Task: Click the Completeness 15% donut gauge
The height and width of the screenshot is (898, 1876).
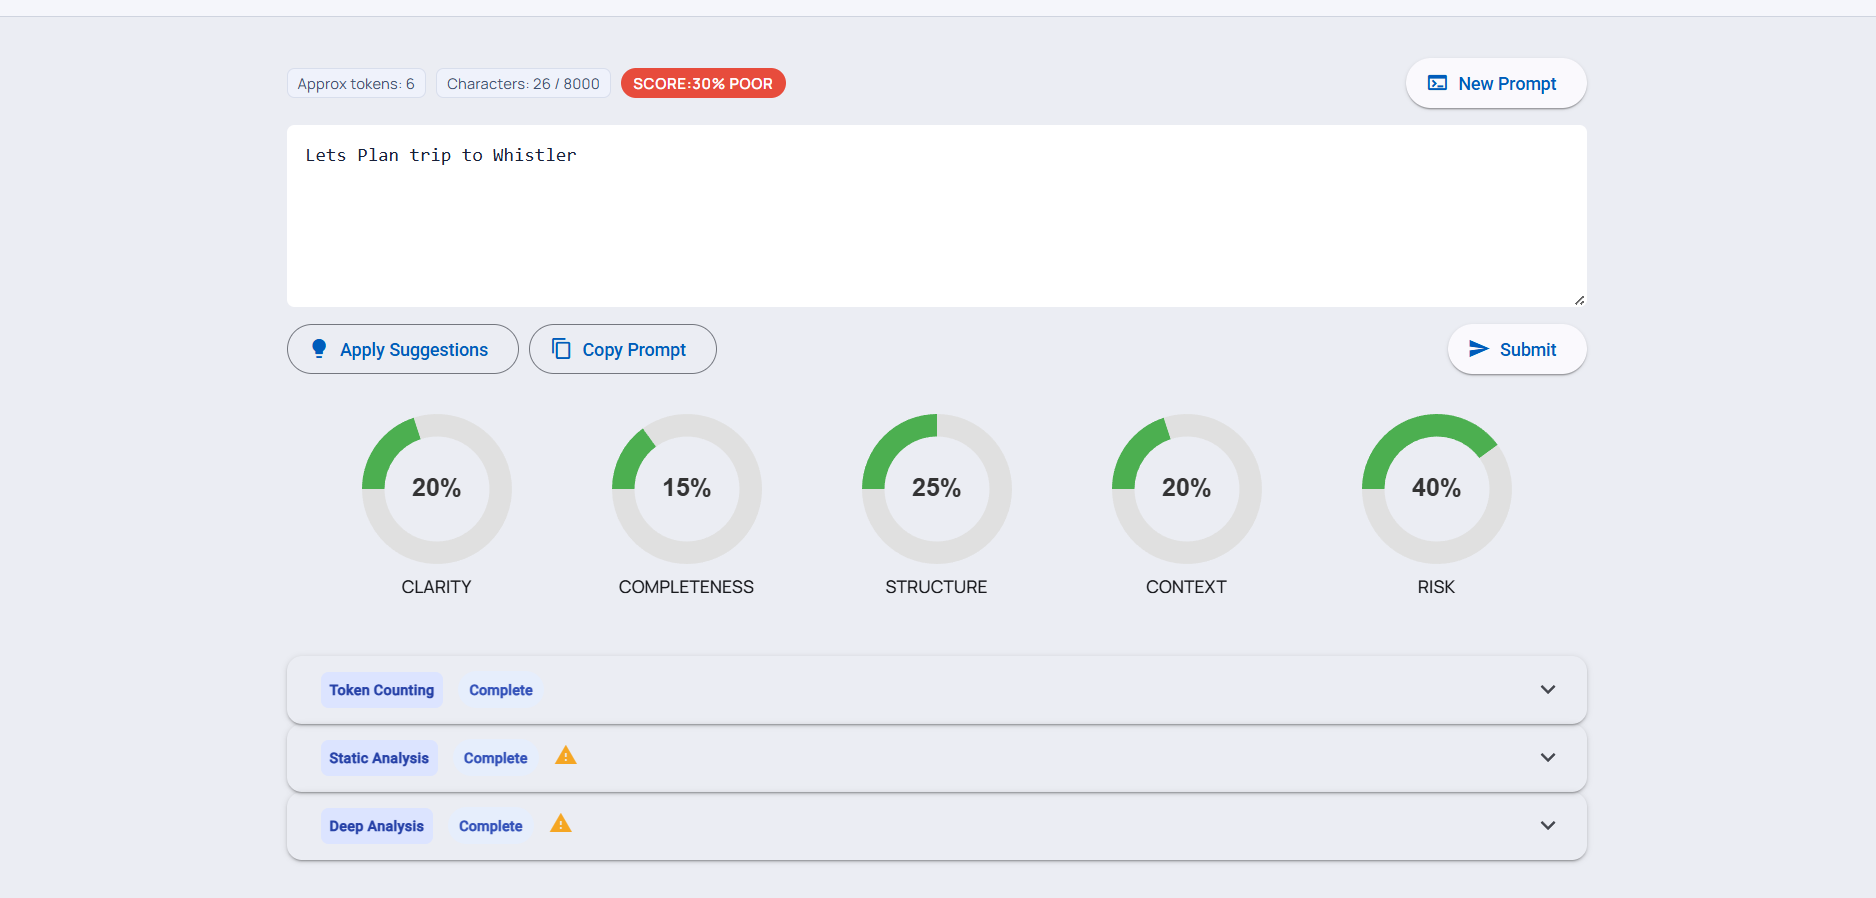Action: coord(687,489)
